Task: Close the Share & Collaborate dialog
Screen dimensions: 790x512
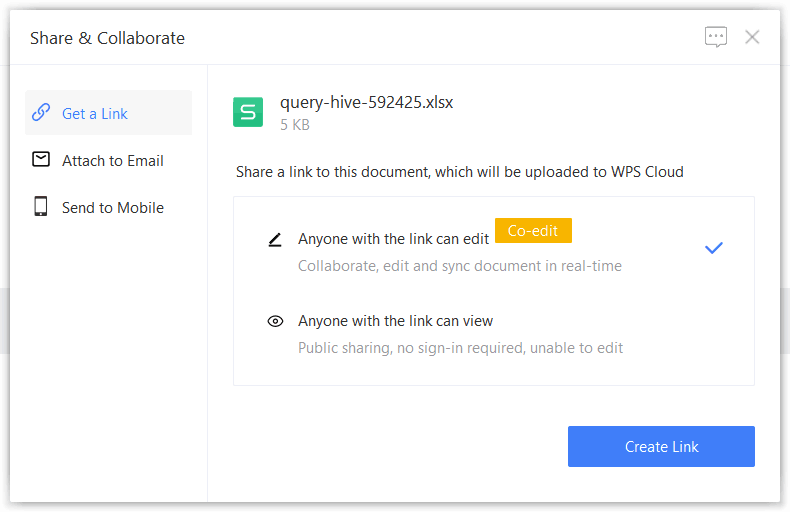Action: [752, 37]
